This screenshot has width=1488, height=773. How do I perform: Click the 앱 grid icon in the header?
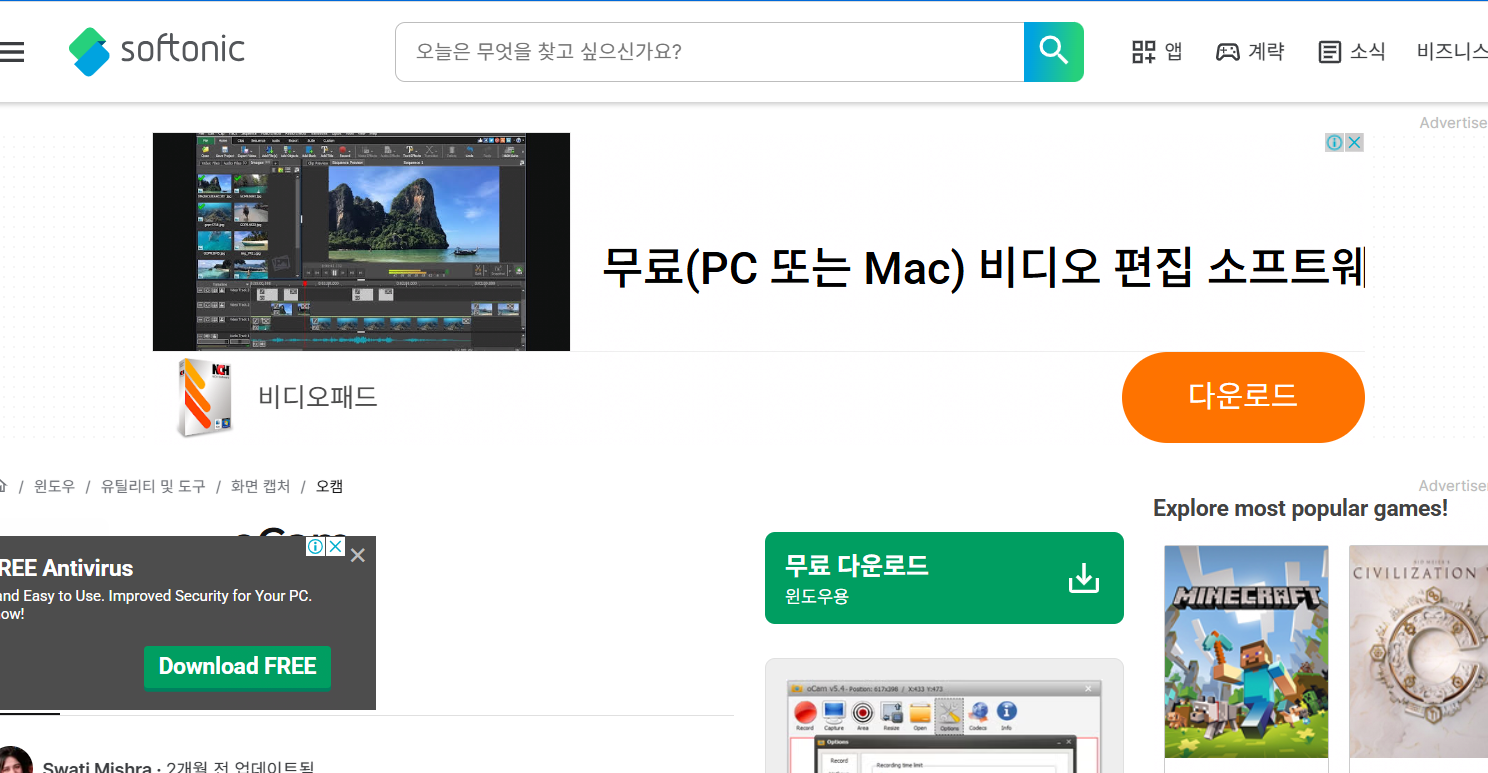(x=1144, y=51)
